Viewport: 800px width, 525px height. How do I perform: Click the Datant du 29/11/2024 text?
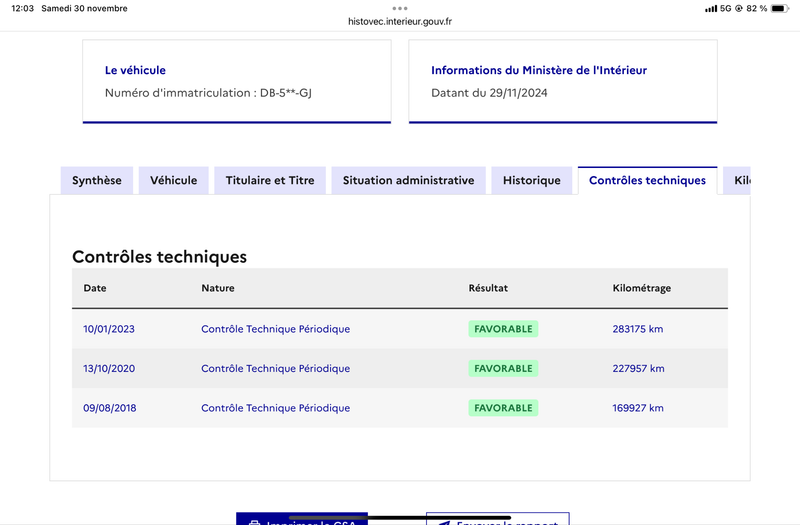pyautogui.click(x=489, y=93)
